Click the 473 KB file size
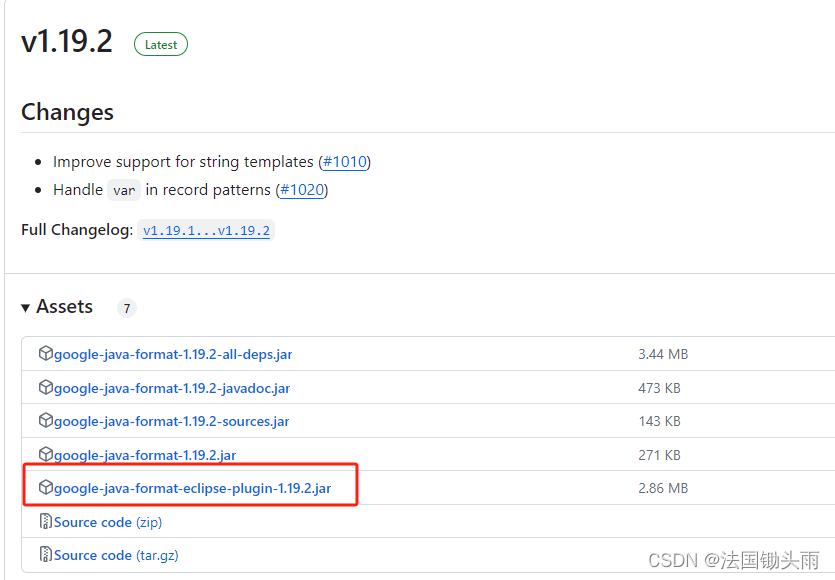835x580 pixels. click(659, 388)
